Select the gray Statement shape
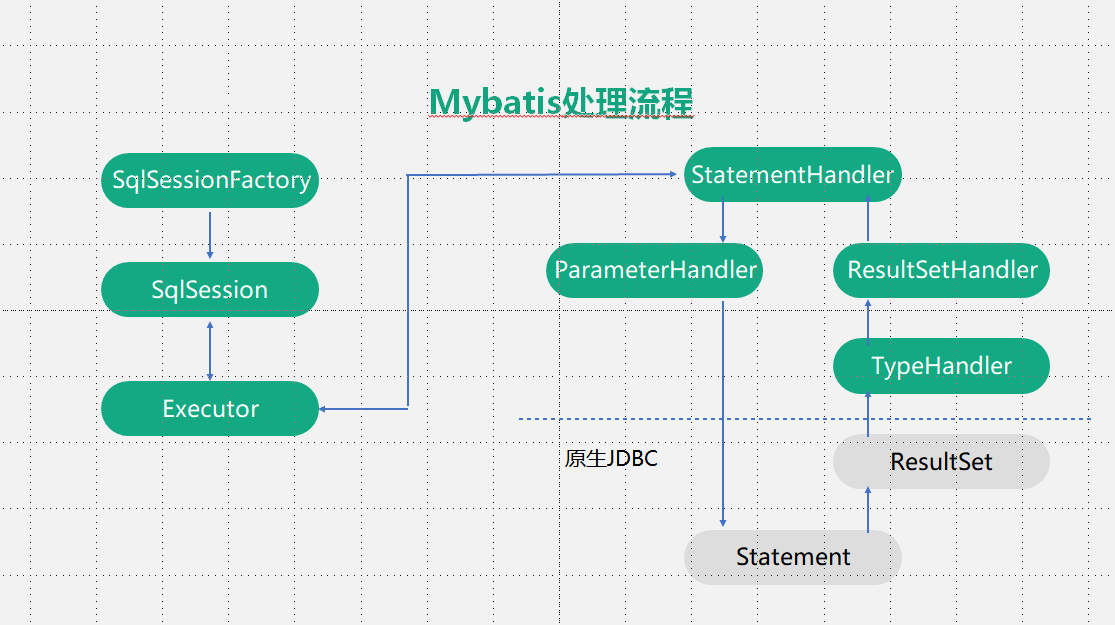This screenshot has width=1115, height=625. tap(793, 557)
